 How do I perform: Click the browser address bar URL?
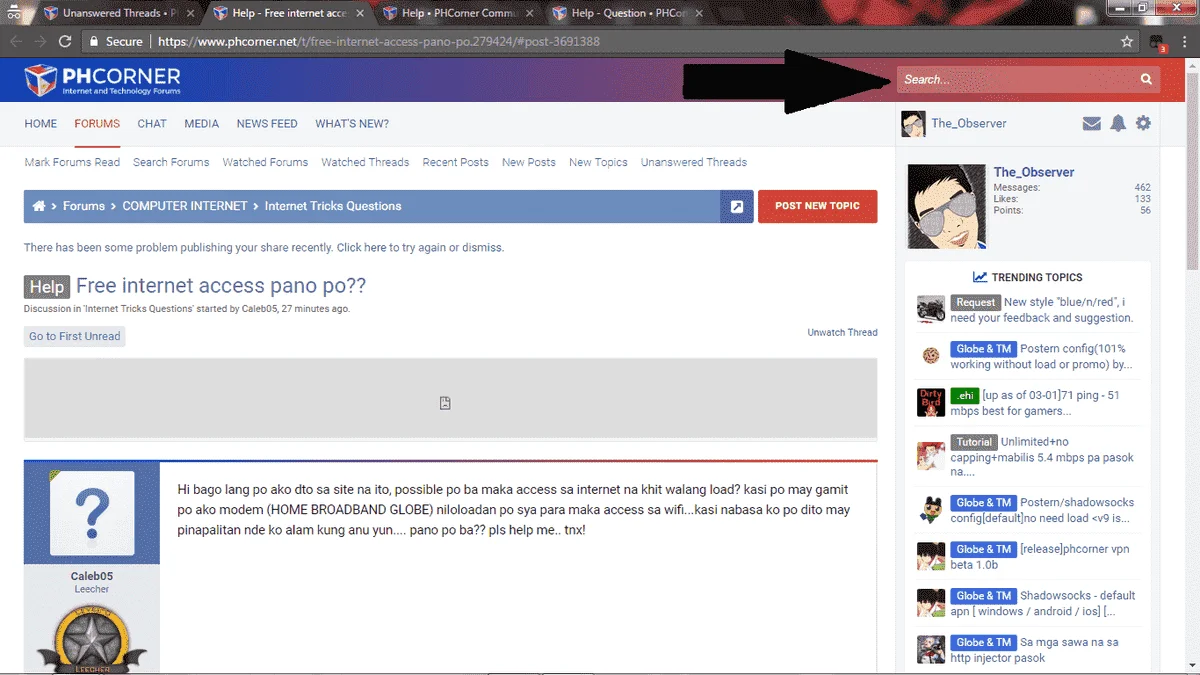(x=379, y=42)
